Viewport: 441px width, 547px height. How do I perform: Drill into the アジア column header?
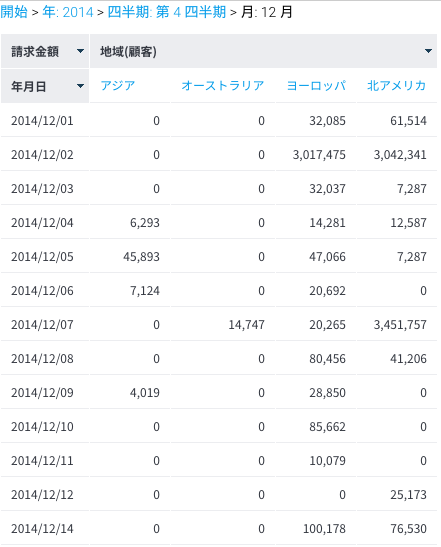118,85
